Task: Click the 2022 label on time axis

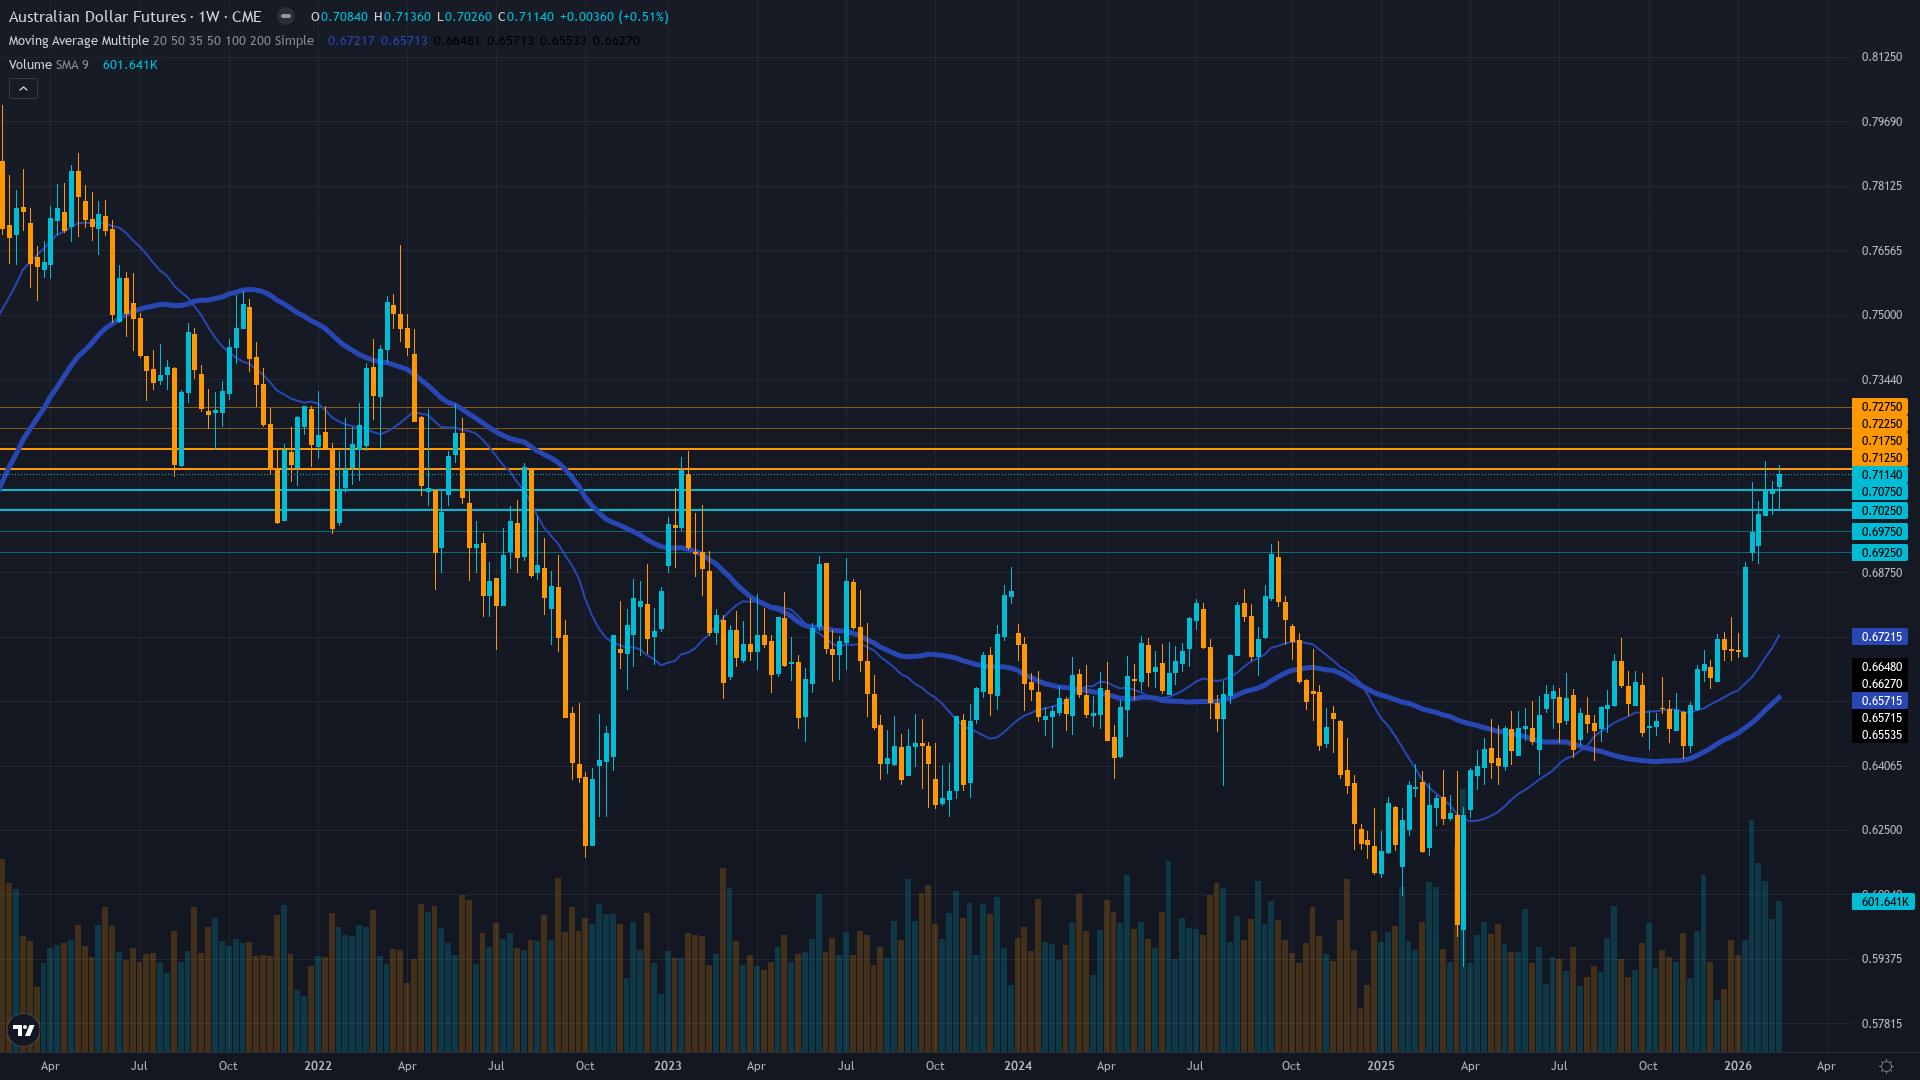Action: (318, 1066)
